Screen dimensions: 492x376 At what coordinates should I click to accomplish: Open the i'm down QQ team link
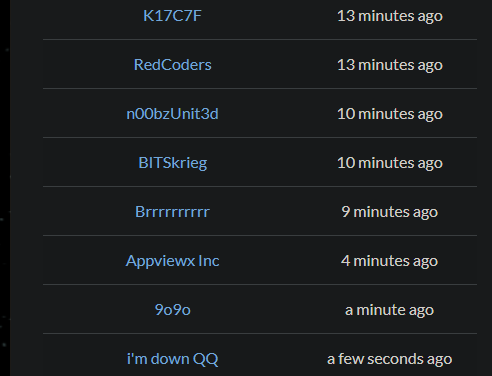[172, 359]
